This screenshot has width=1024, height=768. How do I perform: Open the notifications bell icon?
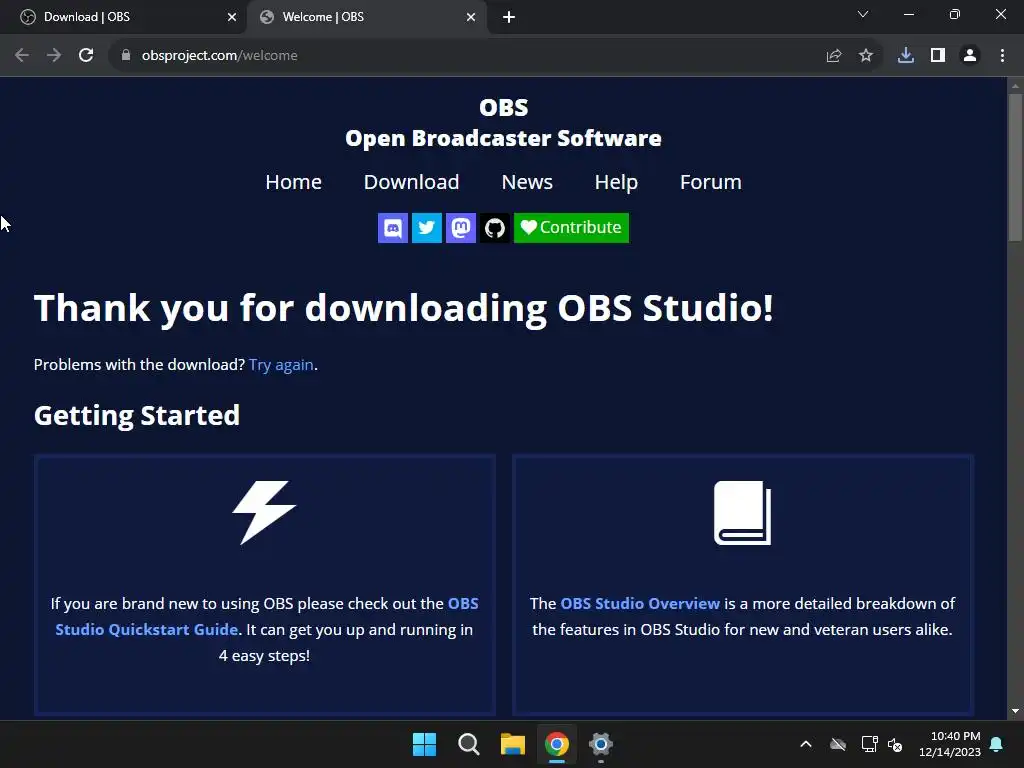point(996,744)
